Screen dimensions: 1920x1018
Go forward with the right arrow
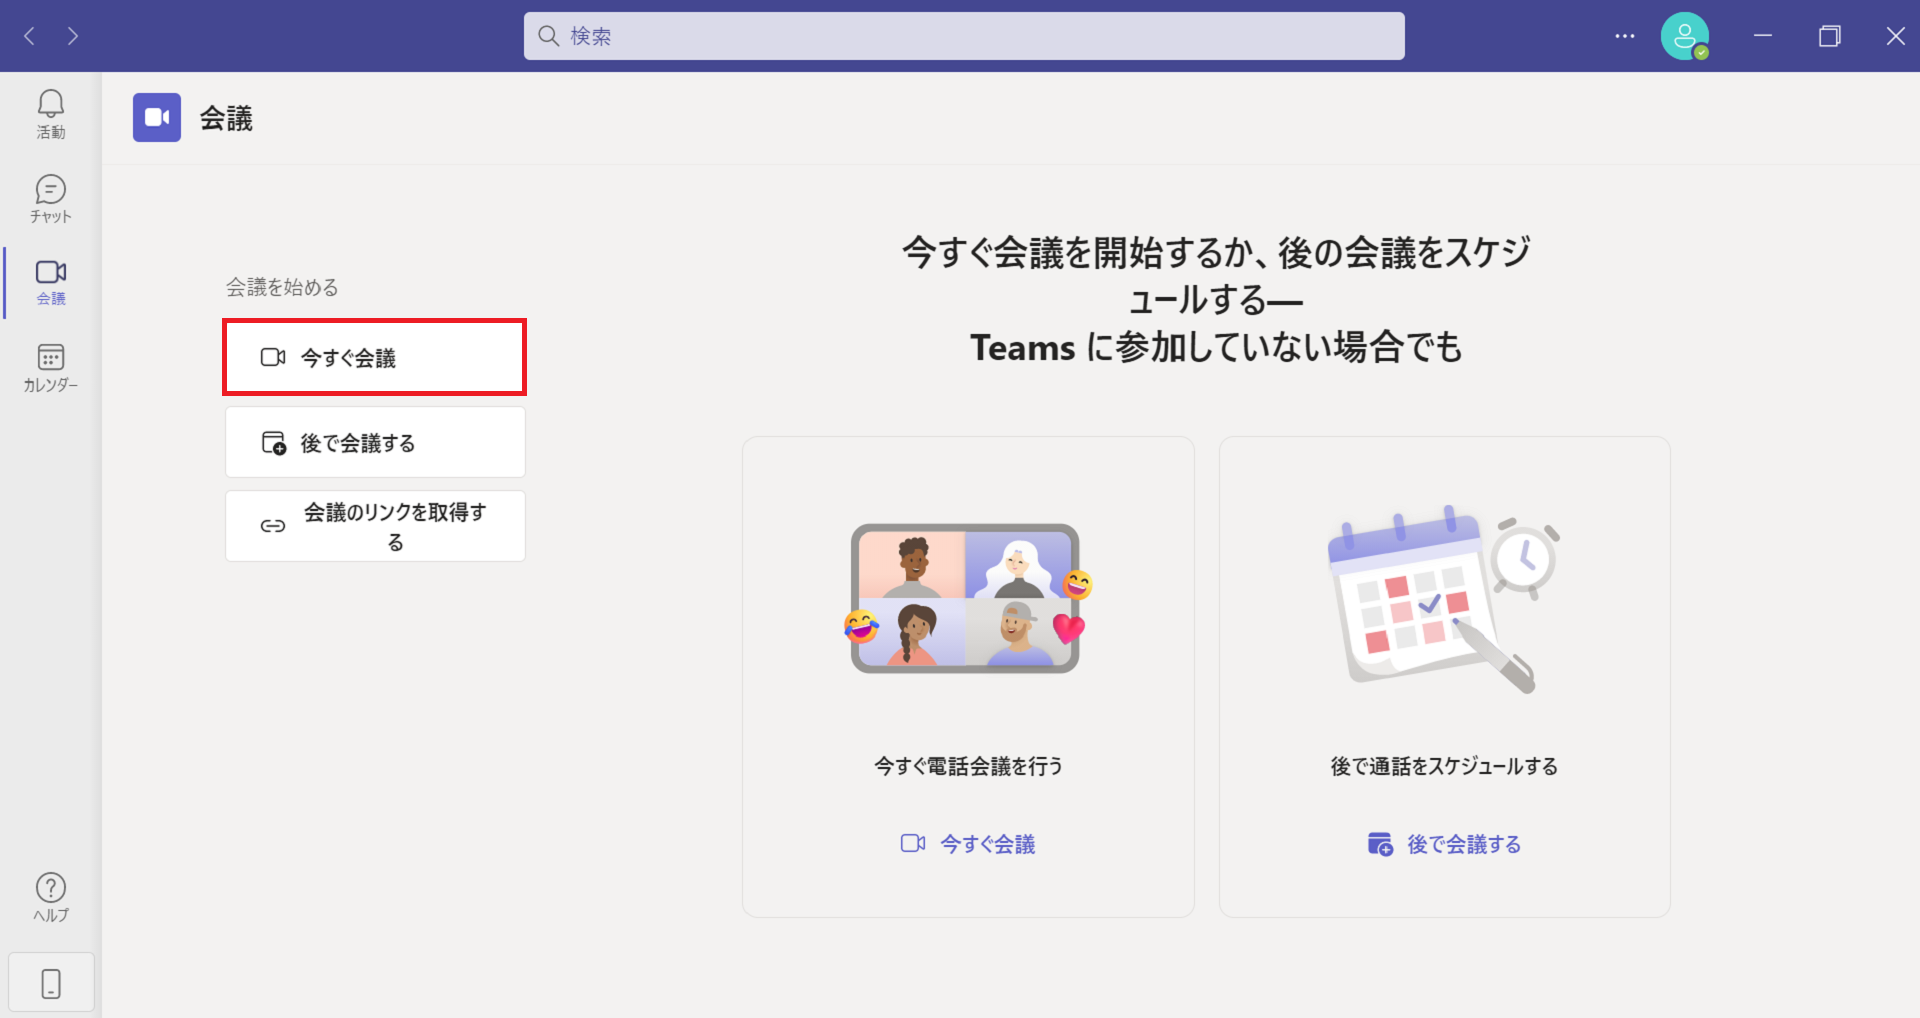tap(73, 36)
